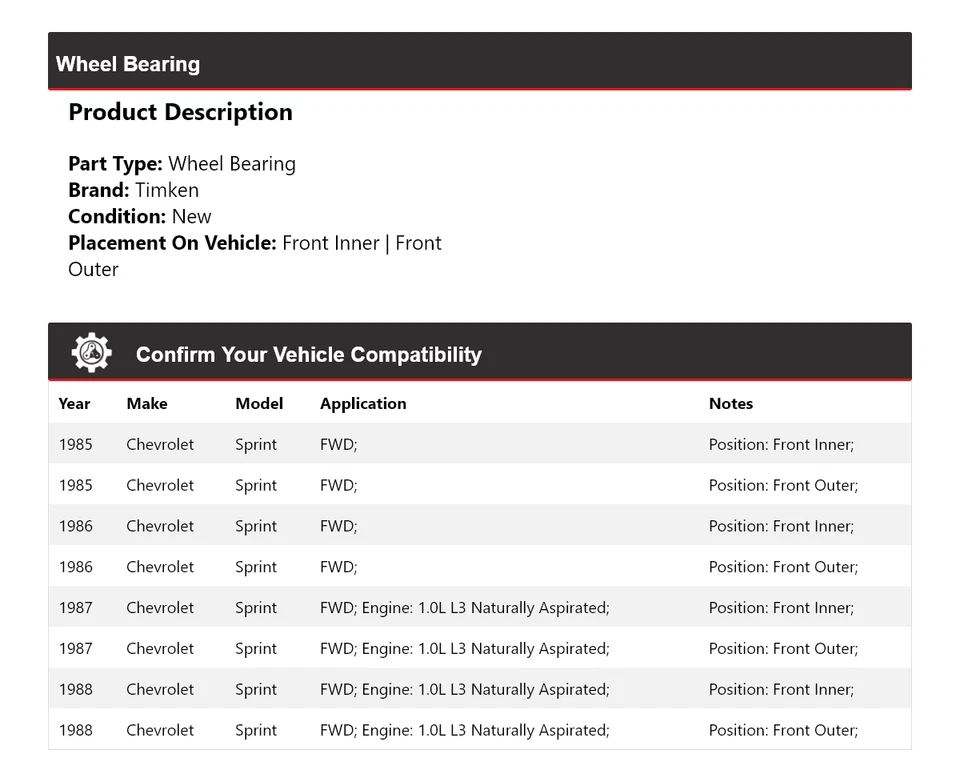
Task: Click the gear compatibility icon
Action: [x=91, y=353]
